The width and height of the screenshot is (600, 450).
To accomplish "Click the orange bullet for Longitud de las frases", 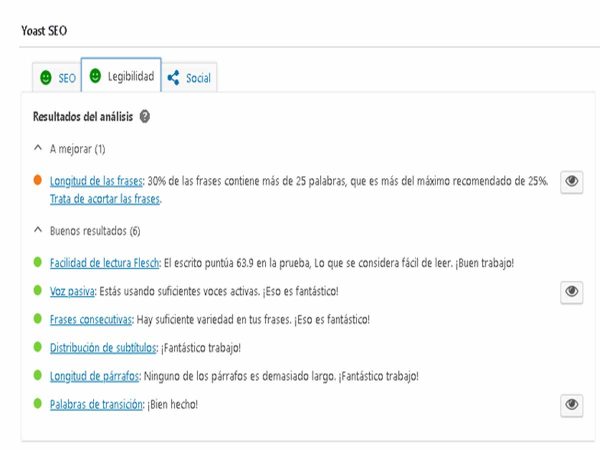I will tap(37, 181).
